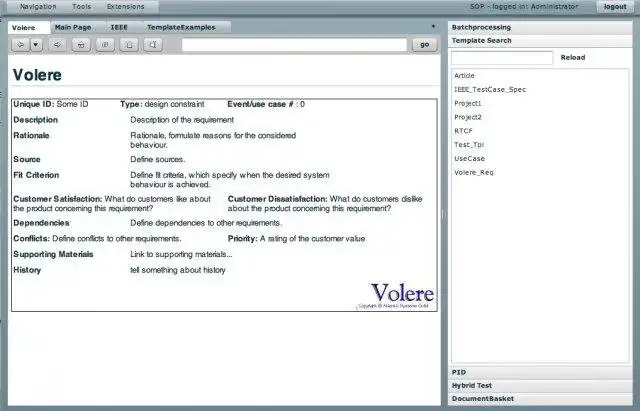Click the 'design constraint' type value
This screenshot has width=640, height=411.
pyautogui.click(x=174, y=104)
